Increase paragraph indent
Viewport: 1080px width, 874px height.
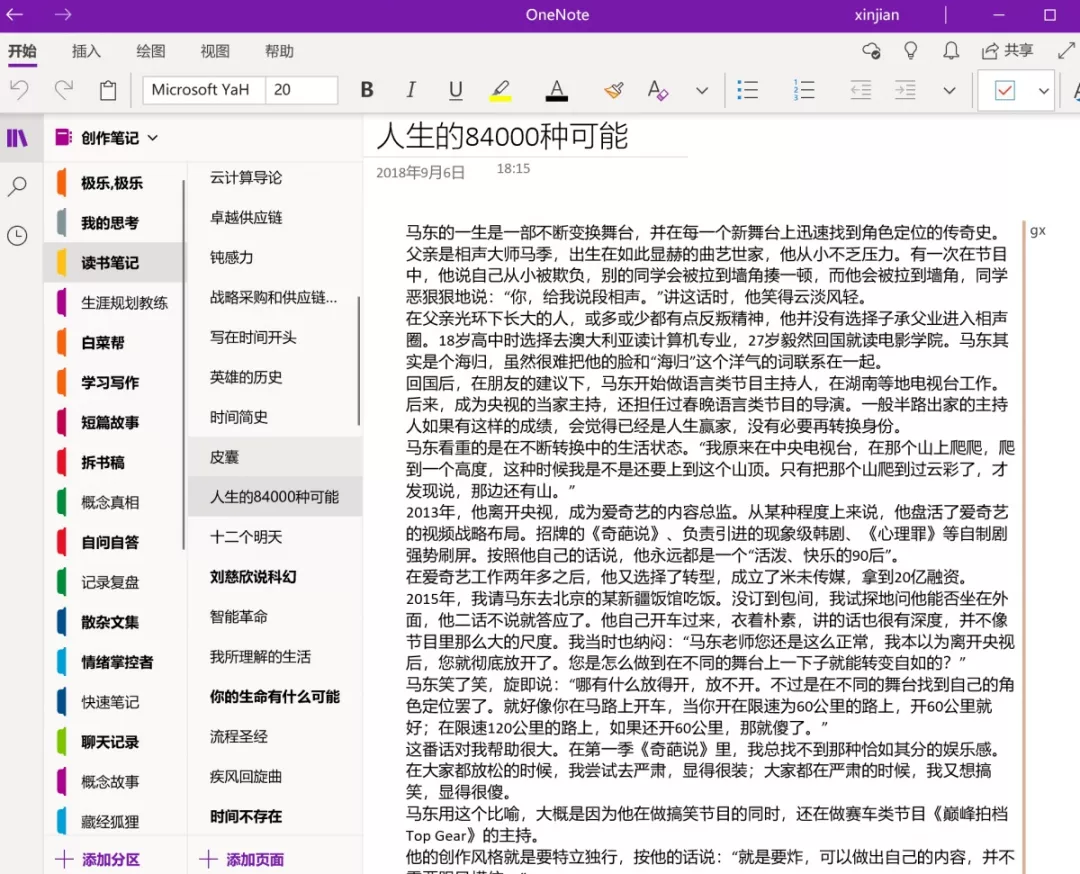tap(904, 90)
